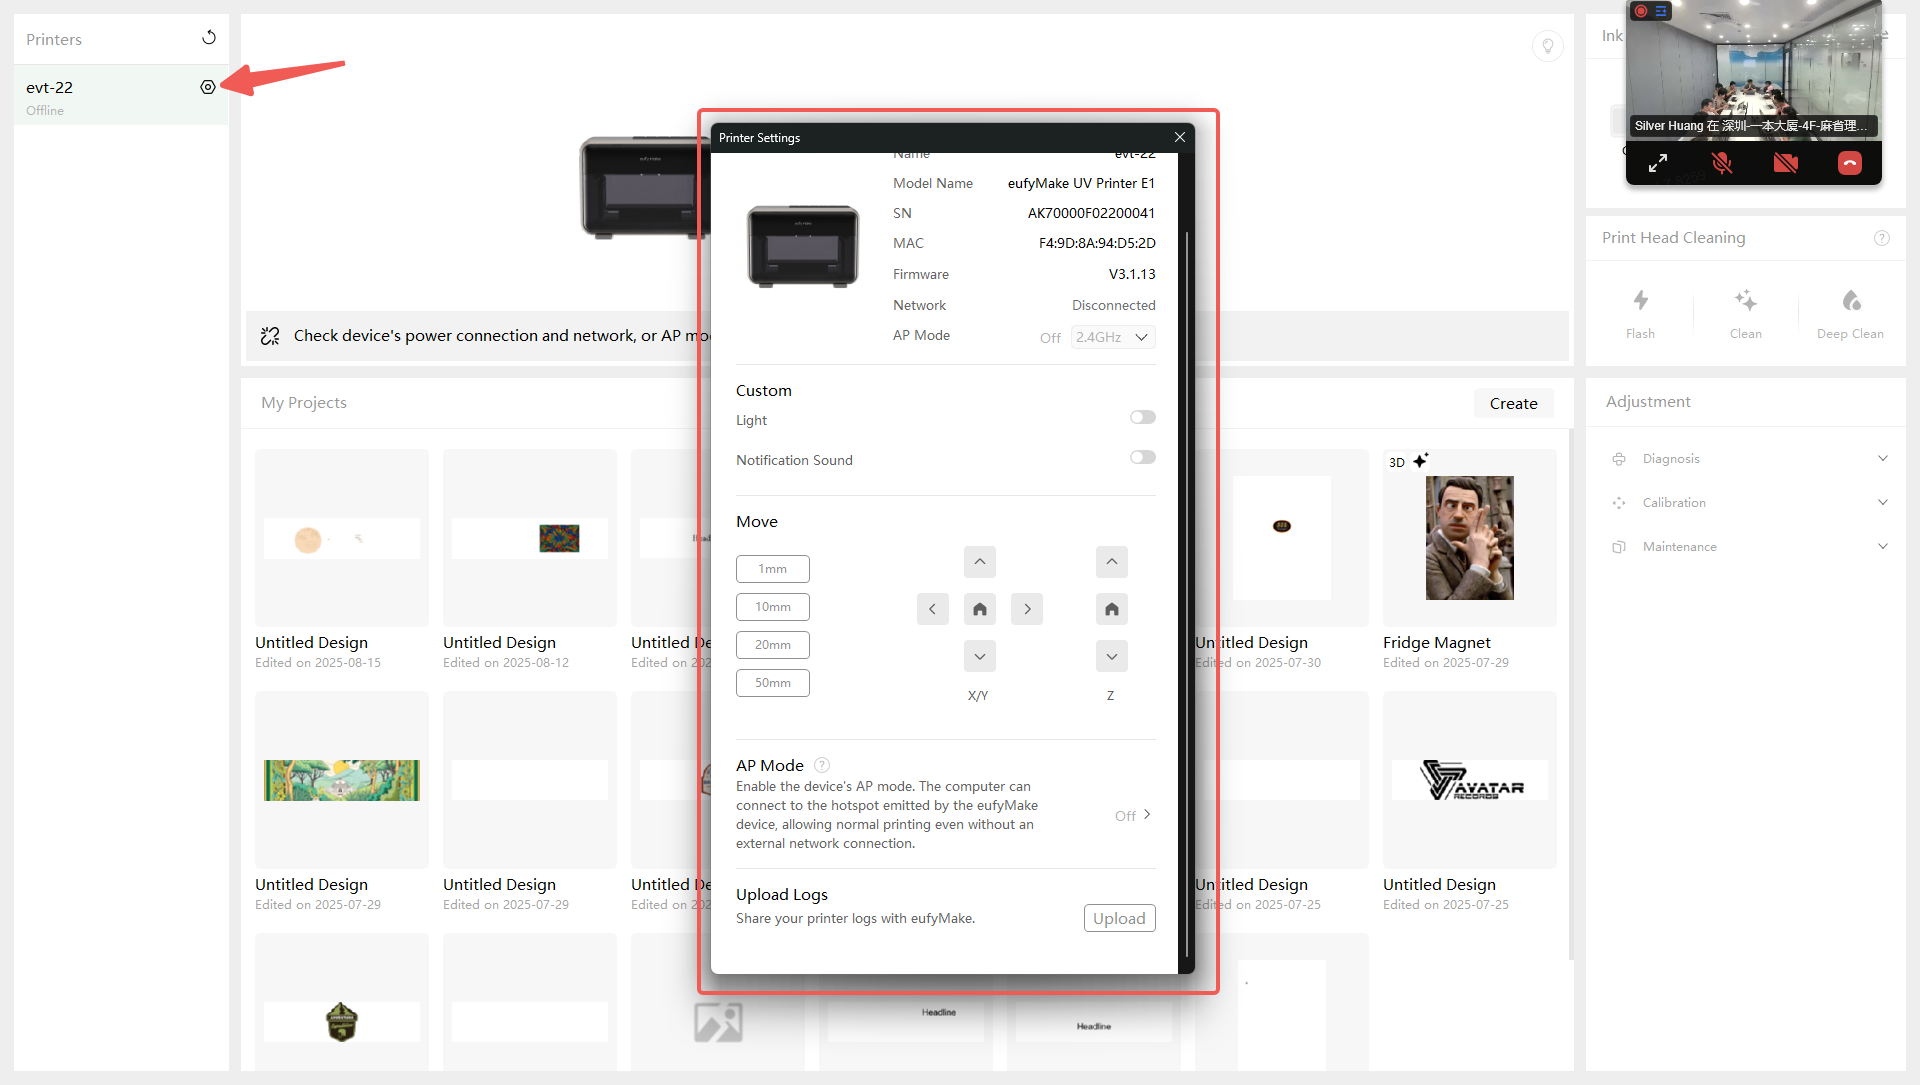The height and width of the screenshot is (1085, 1920).
Task: Open AP Mode help question mark
Action: click(822, 765)
